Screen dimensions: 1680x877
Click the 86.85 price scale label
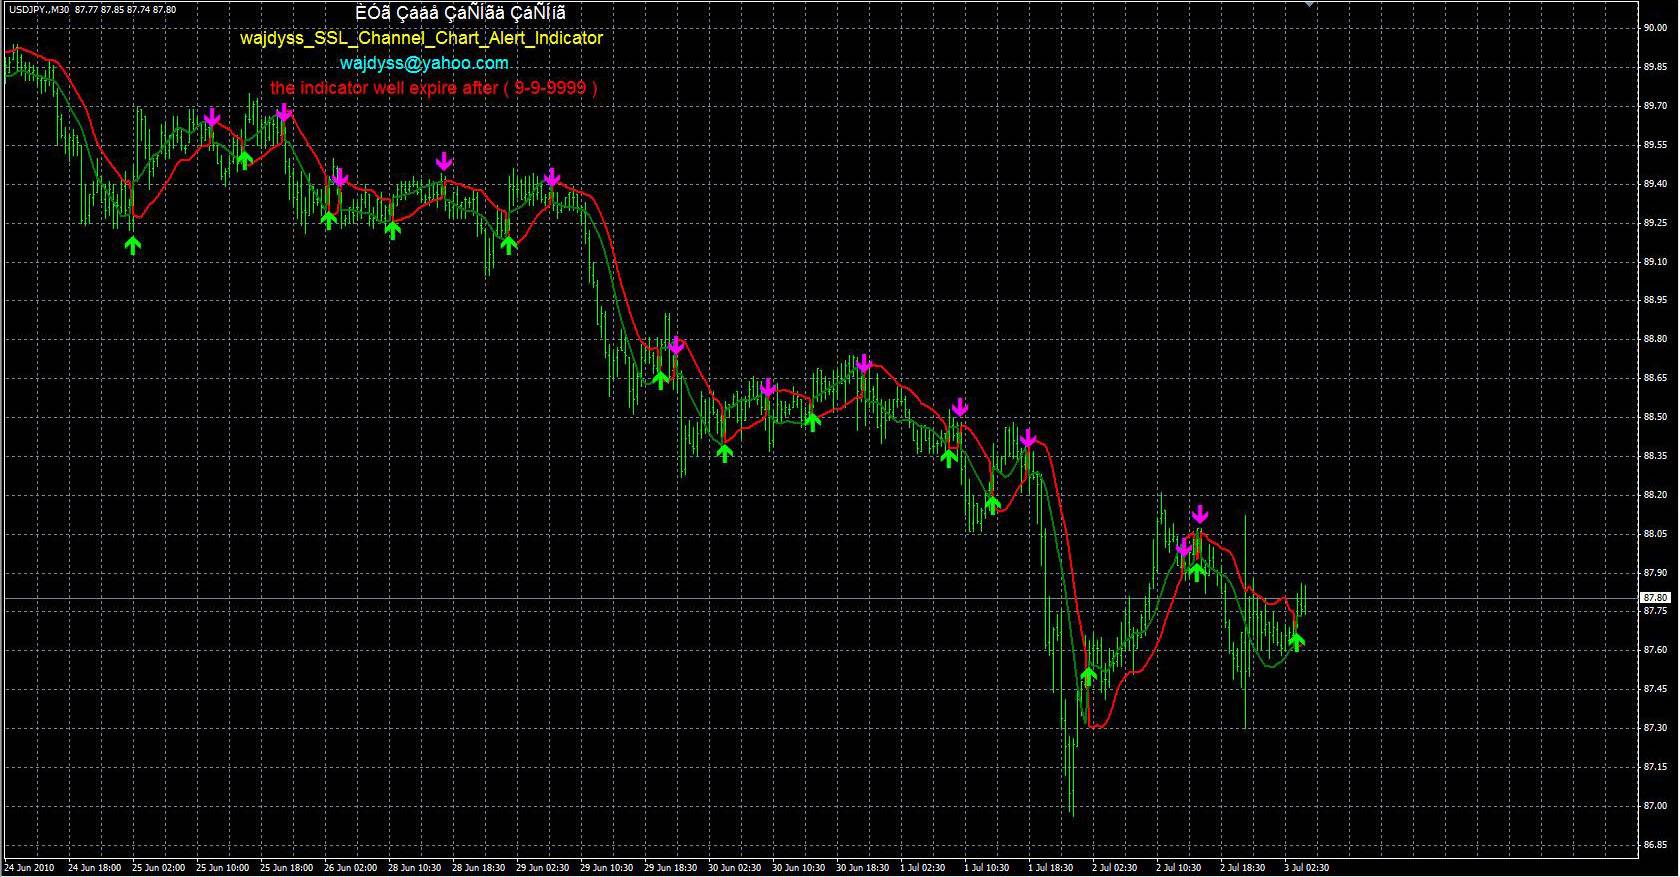click(x=1654, y=845)
